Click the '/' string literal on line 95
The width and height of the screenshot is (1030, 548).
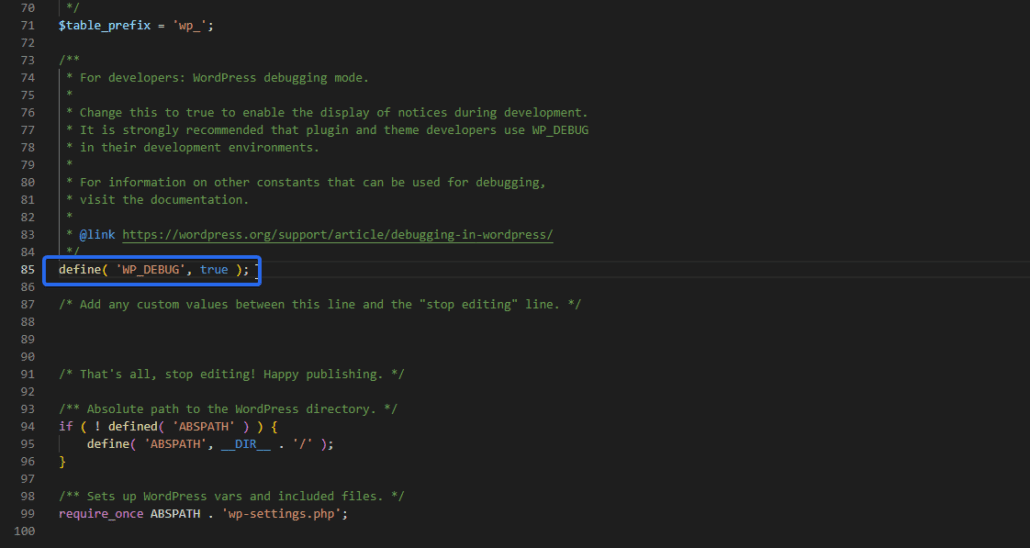coord(303,444)
